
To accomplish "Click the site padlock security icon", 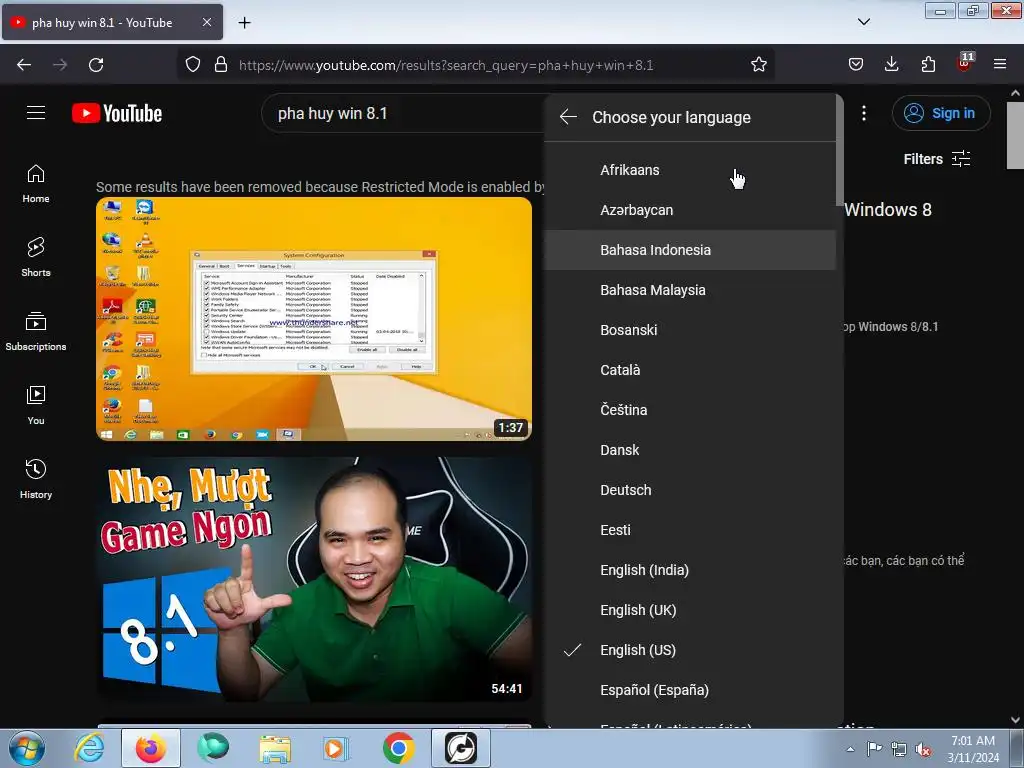I will pyautogui.click(x=221, y=65).
